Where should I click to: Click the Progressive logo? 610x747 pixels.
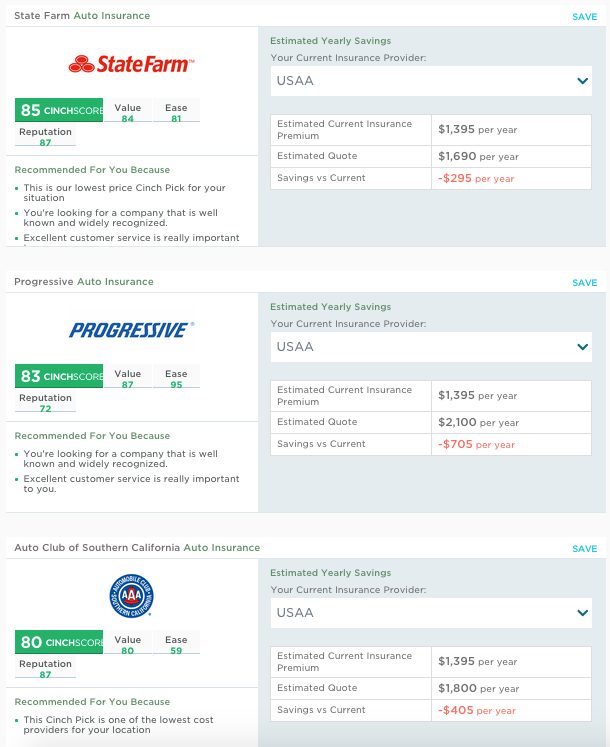click(x=131, y=330)
